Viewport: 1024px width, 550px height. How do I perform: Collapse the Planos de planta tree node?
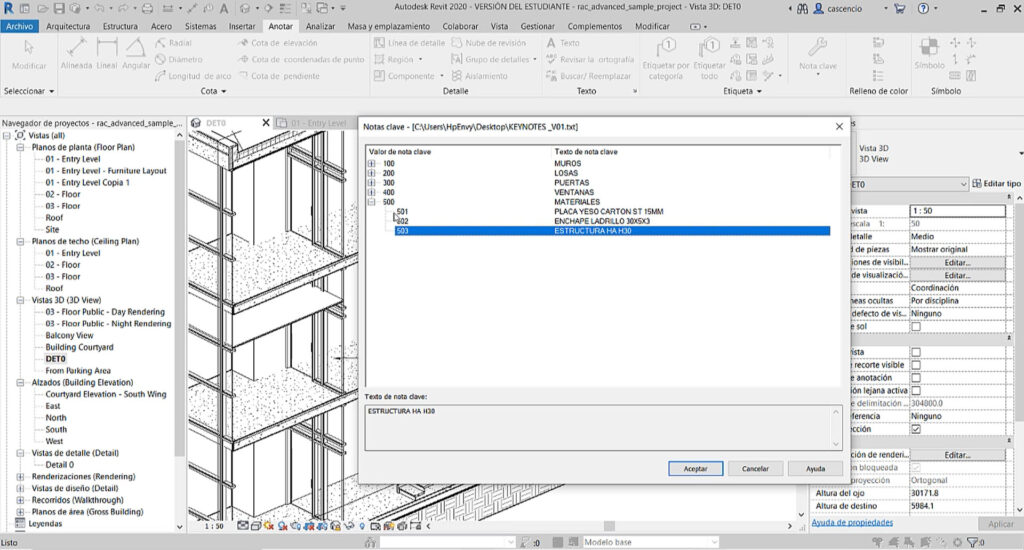pyautogui.click(x=21, y=147)
